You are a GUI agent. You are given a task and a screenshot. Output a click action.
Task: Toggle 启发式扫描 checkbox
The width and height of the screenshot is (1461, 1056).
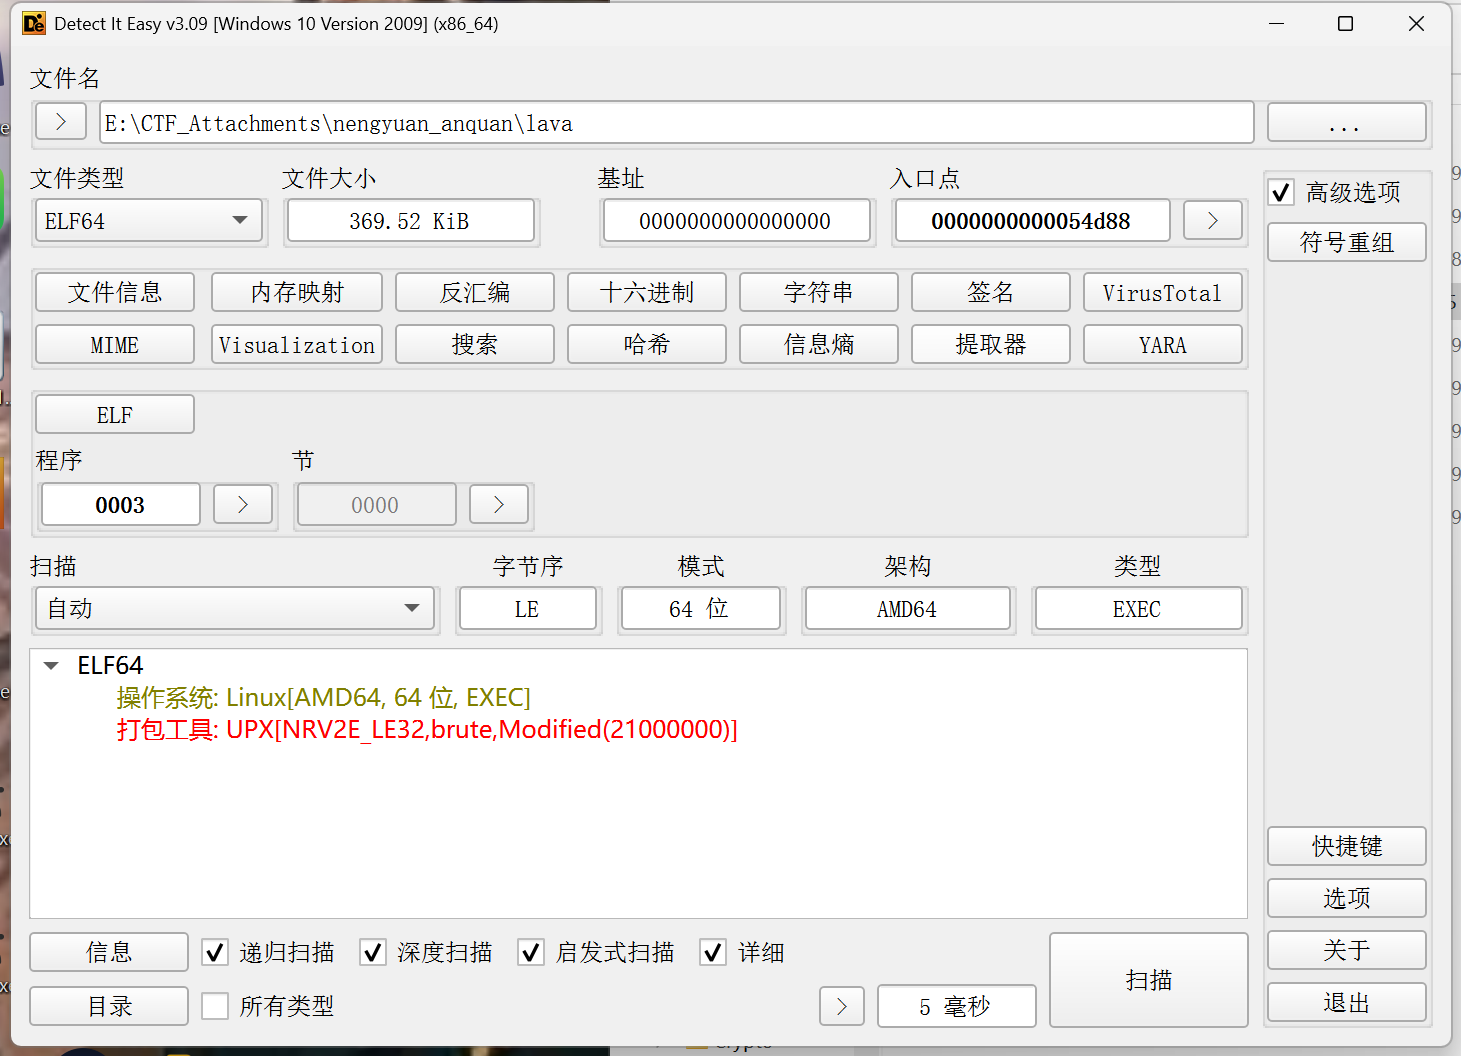(531, 952)
